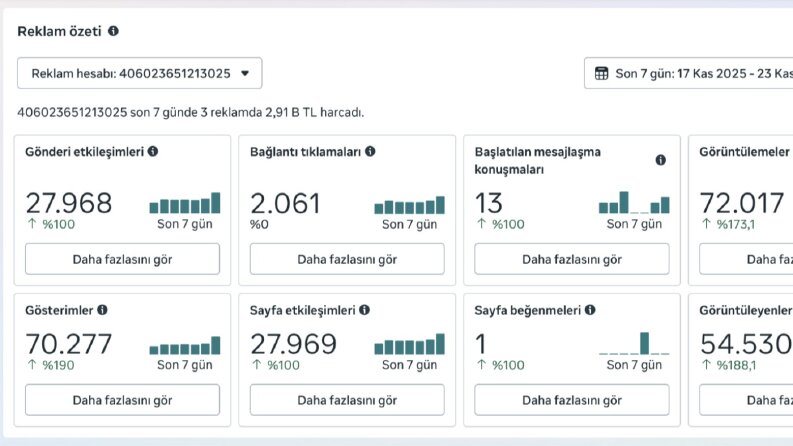Click the 2.061 link clicks value
The width and height of the screenshot is (793, 446).
[x=286, y=203]
